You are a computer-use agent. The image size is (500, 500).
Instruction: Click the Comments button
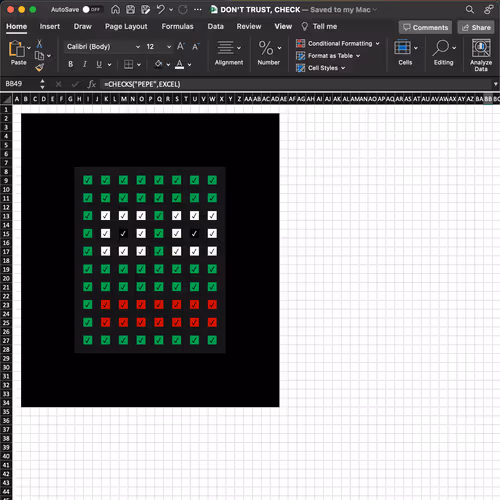coord(425,27)
